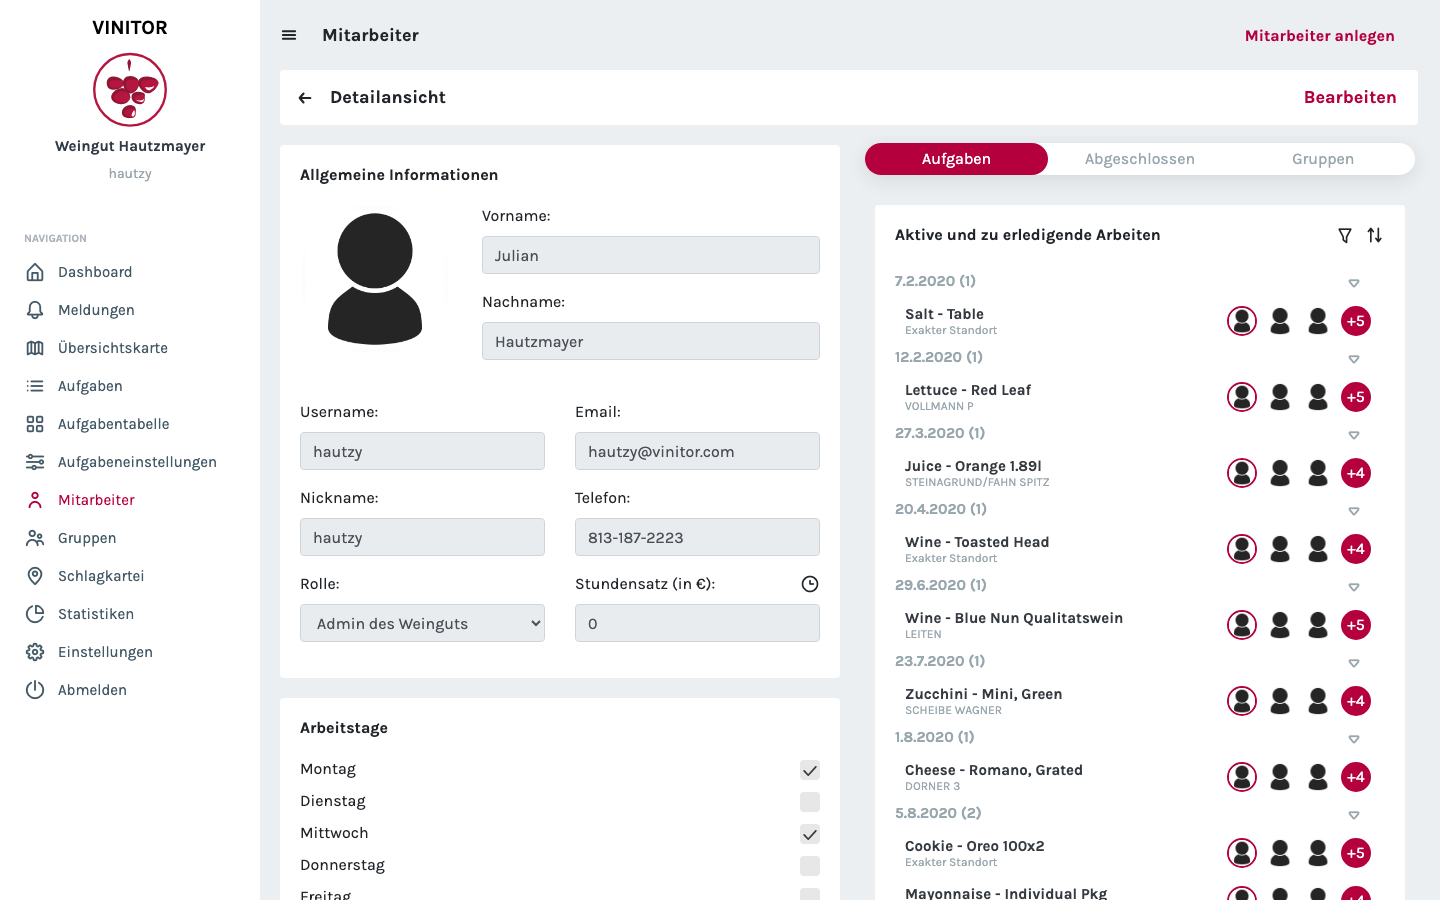The width and height of the screenshot is (1440, 900).
Task: Toggle the Dienstag workday checkbox
Action: [x=810, y=802]
